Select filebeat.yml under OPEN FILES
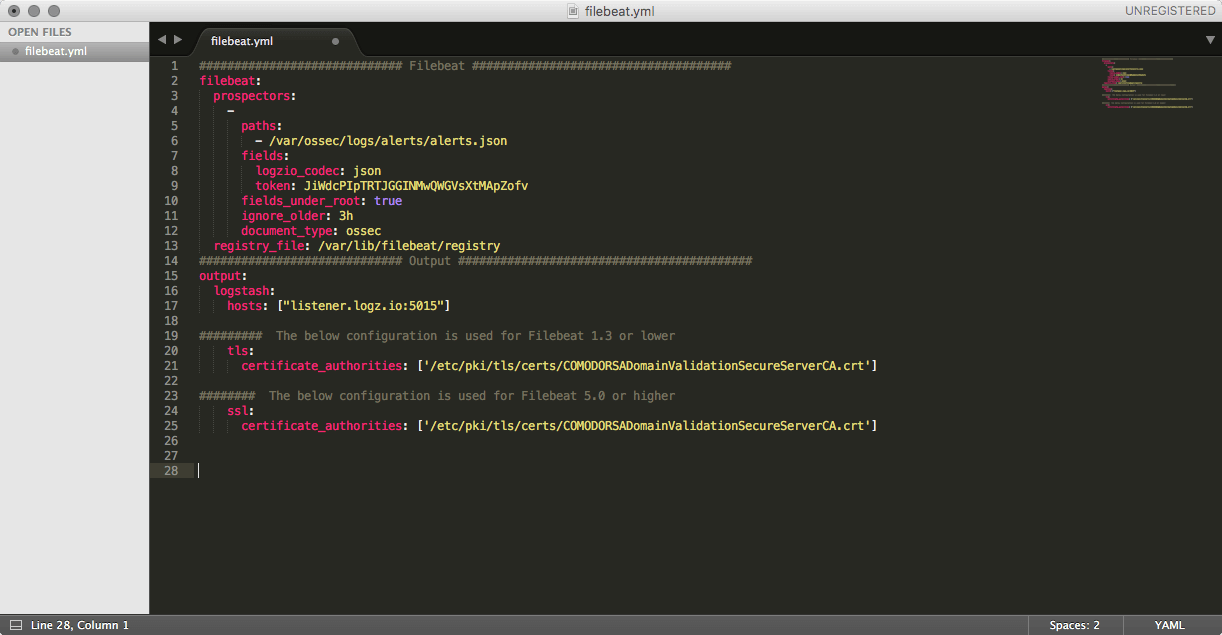The height and width of the screenshot is (635, 1222). [x=54, y=51]
